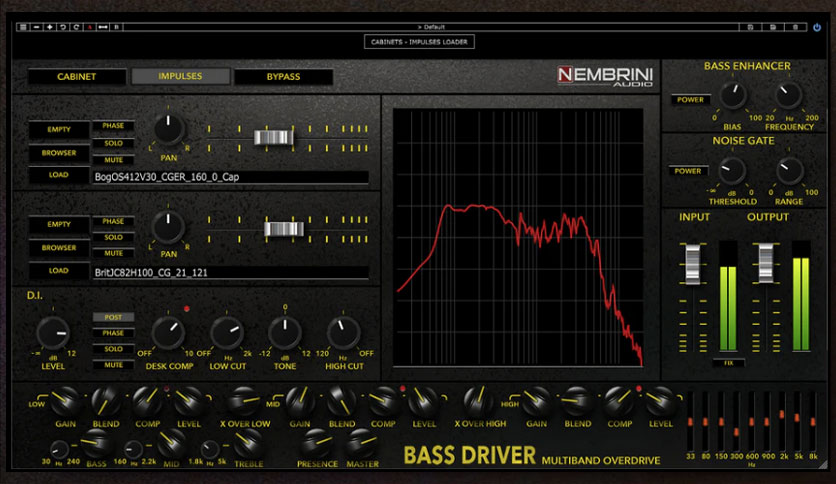Toggle the D.I. MUTE switch
Screen dimensions: 836x484
click(x=113, y=365)
